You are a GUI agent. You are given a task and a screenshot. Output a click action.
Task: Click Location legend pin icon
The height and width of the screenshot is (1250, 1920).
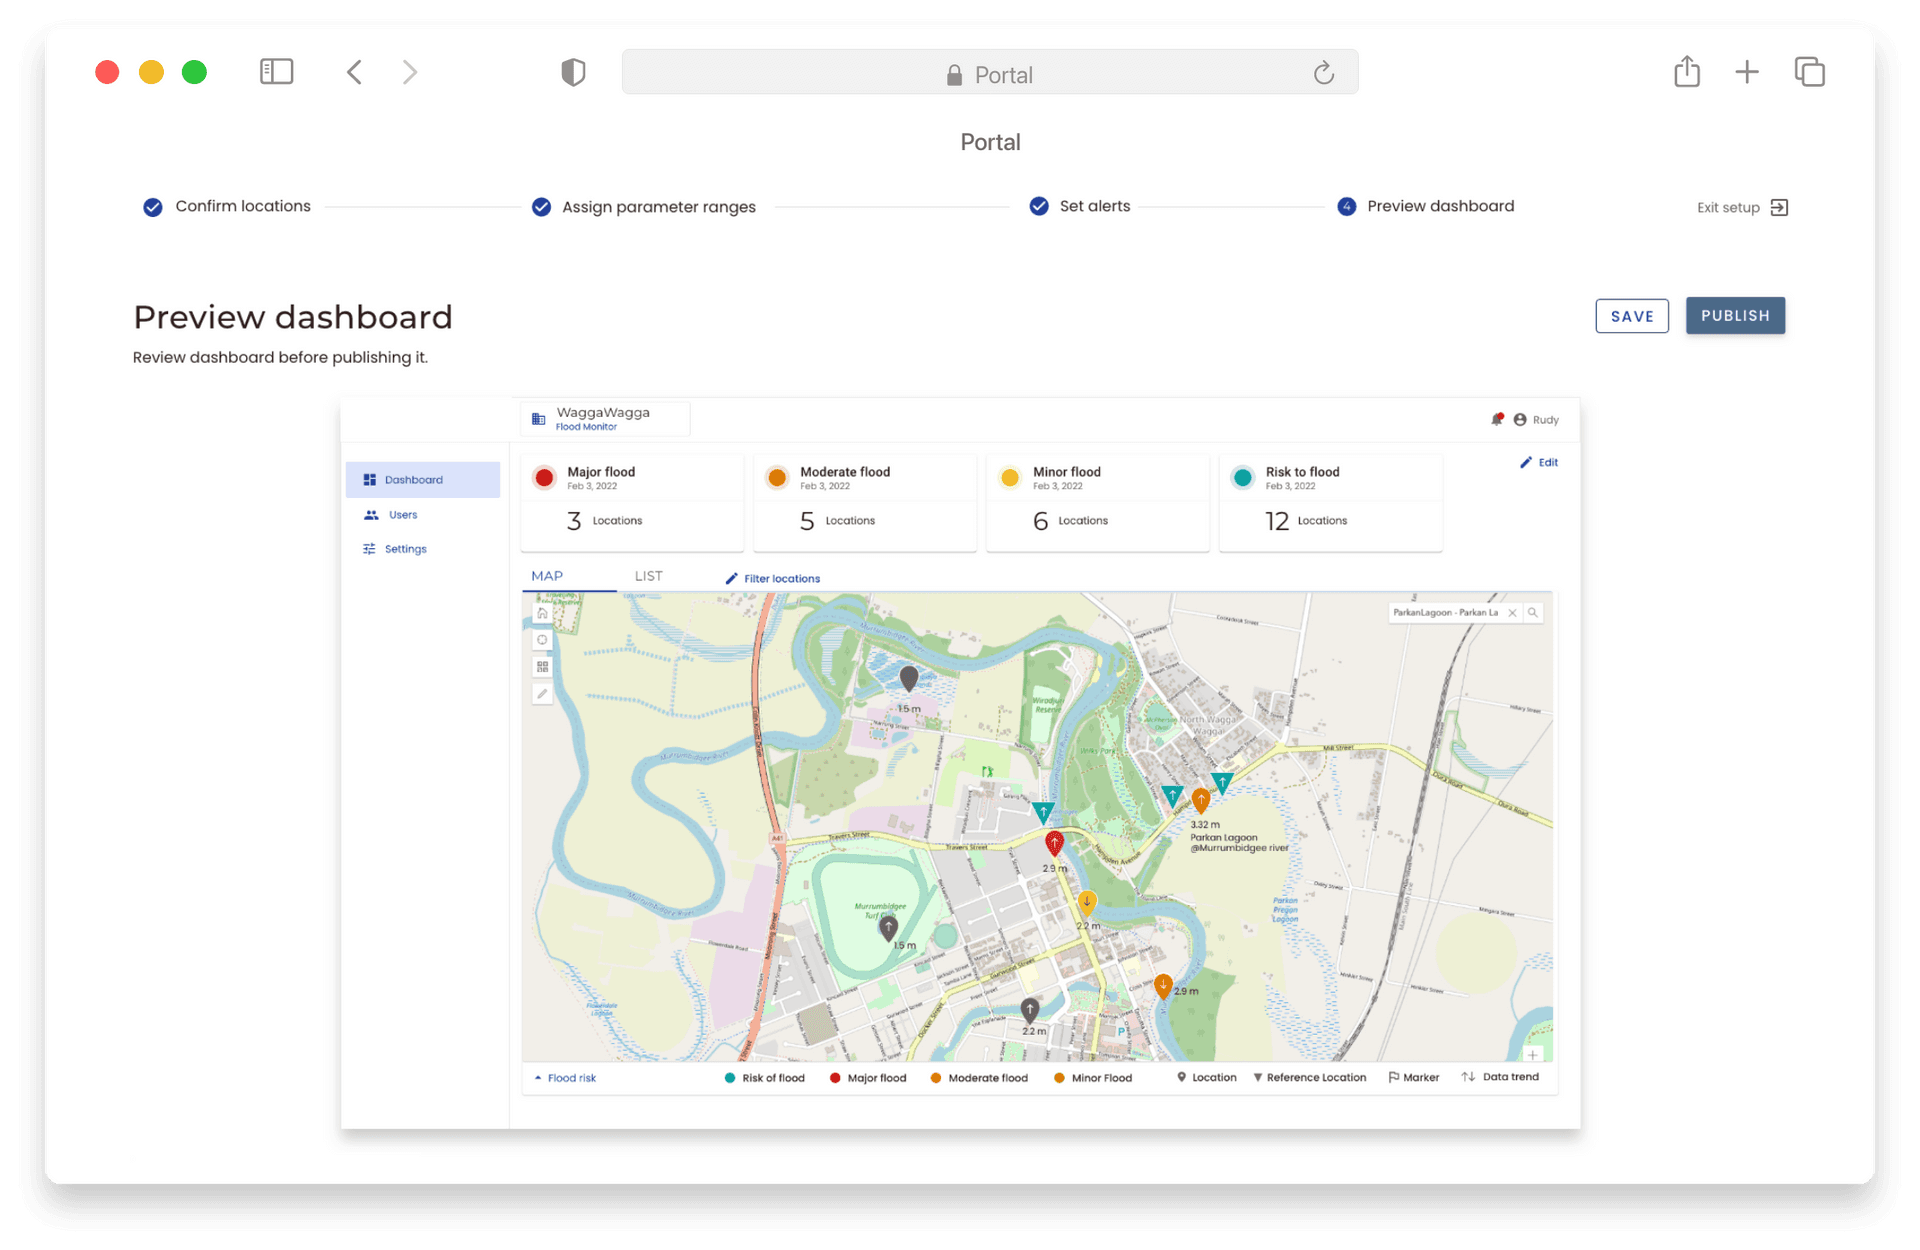[1181, 1077]
